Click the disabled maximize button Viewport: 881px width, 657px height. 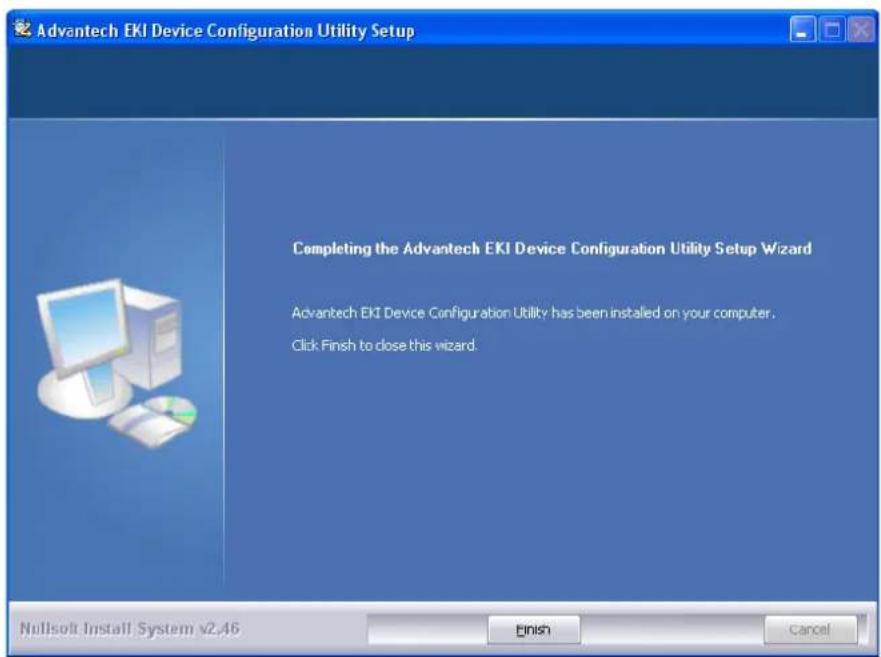point(832,30)
